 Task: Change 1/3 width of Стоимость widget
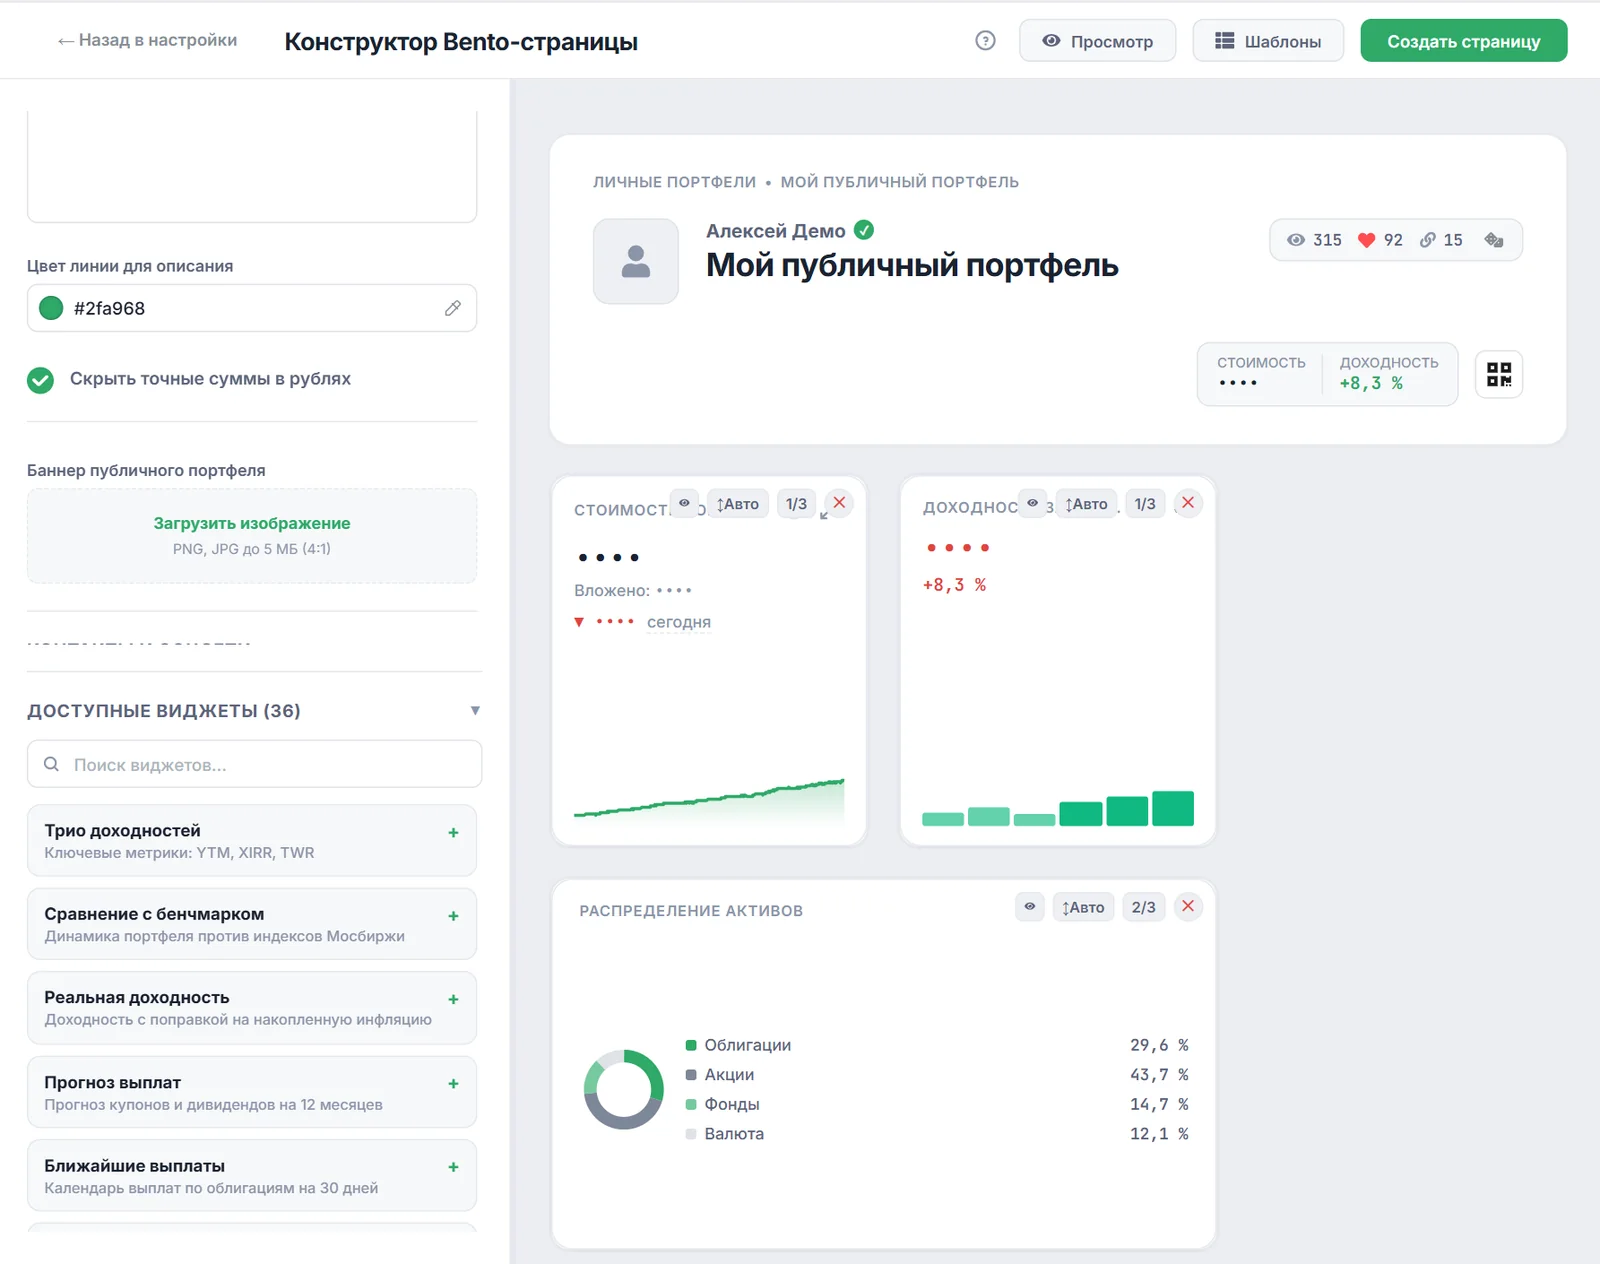click(797, 504)
